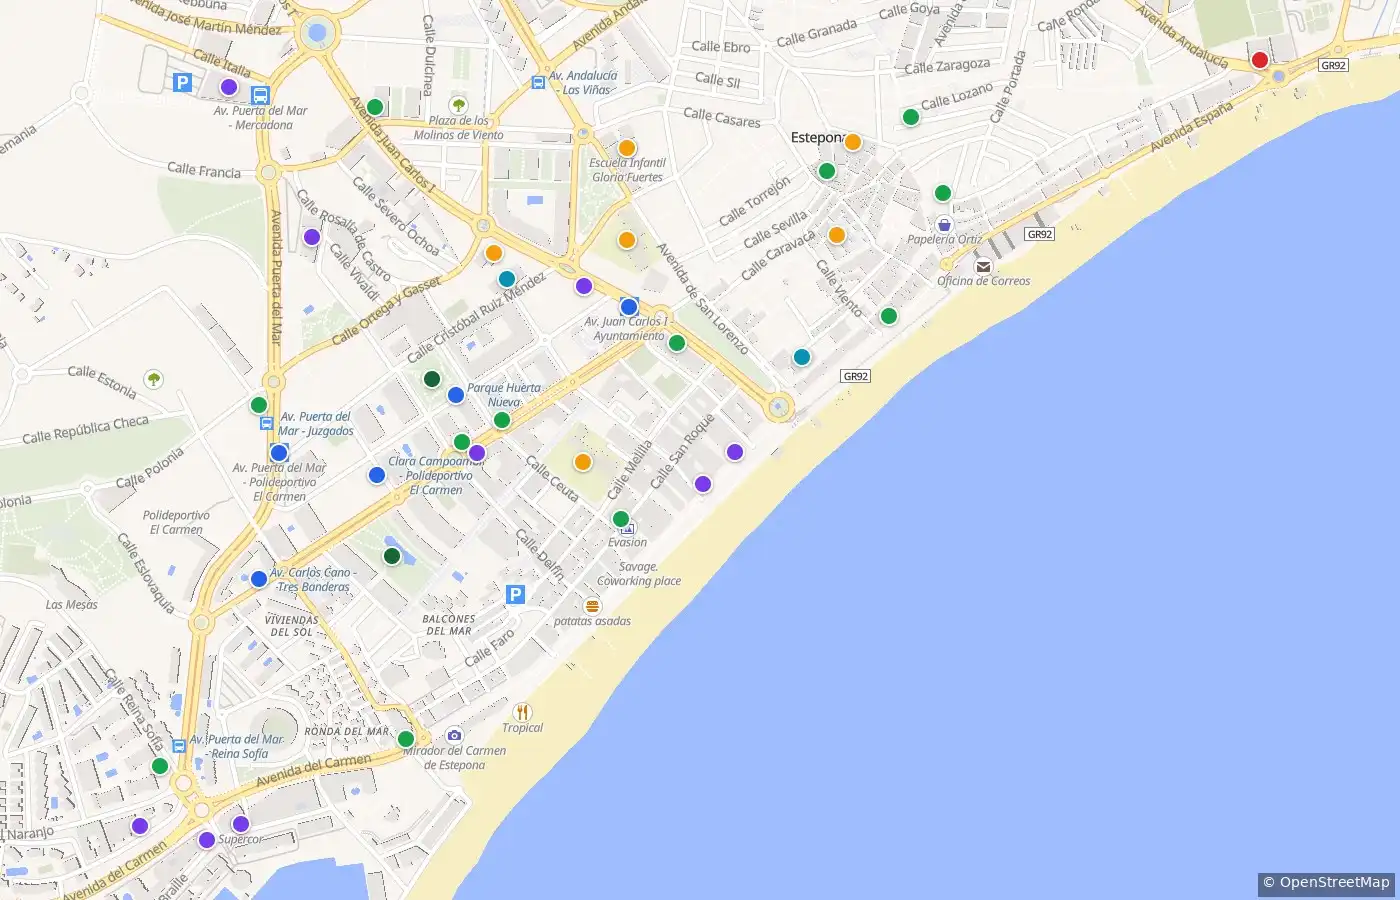Click the park tree icon below Calle Estonia
Screen dimensions: 1400x900
[153, 379]
